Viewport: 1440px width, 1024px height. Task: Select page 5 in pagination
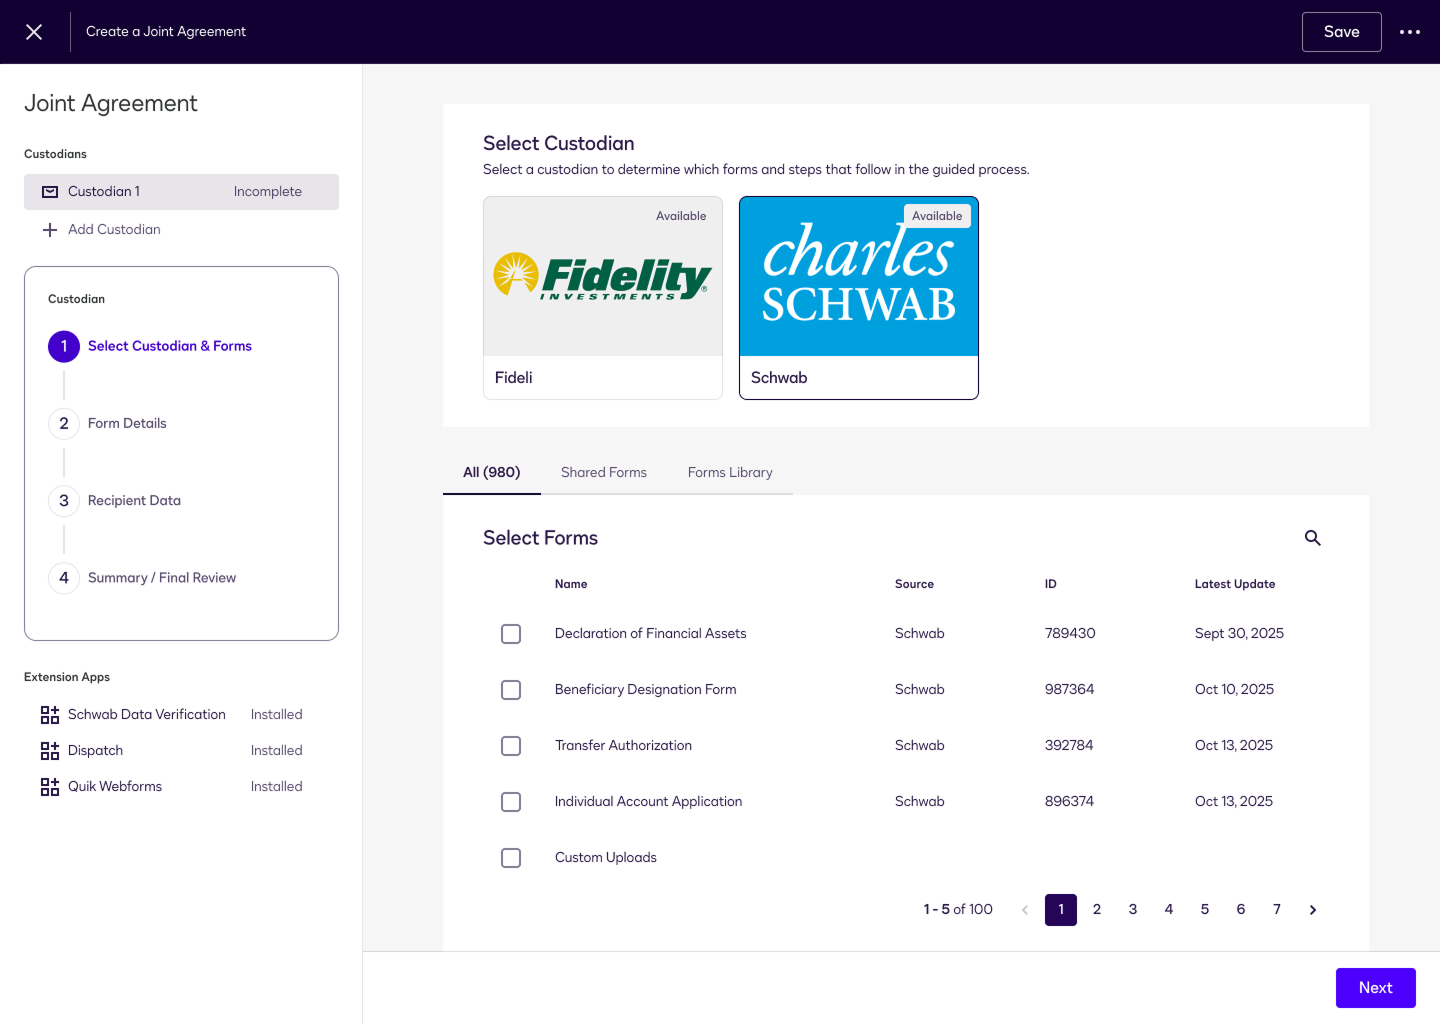[x=1205, y=910]
